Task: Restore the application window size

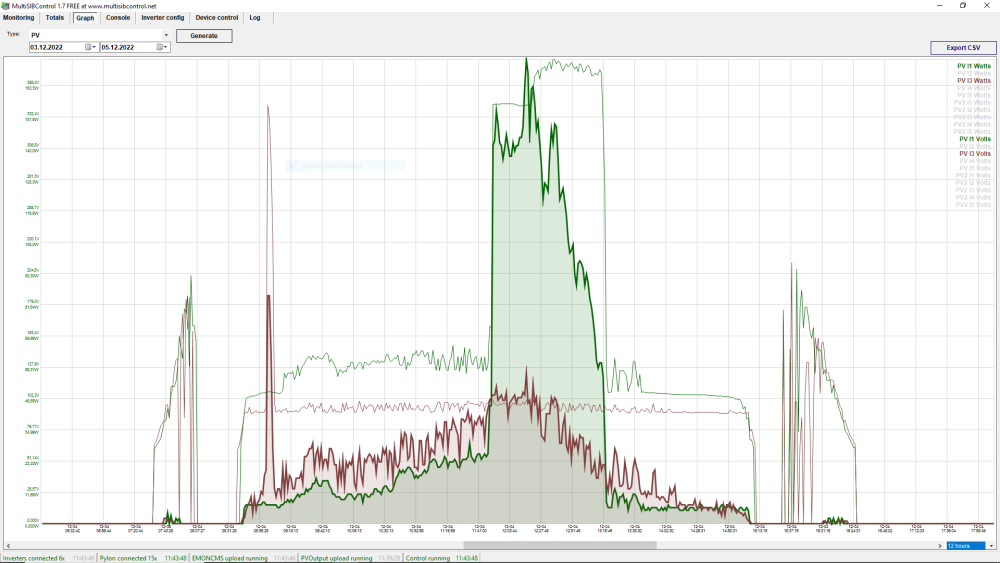Action: click(x=963, y=6)
